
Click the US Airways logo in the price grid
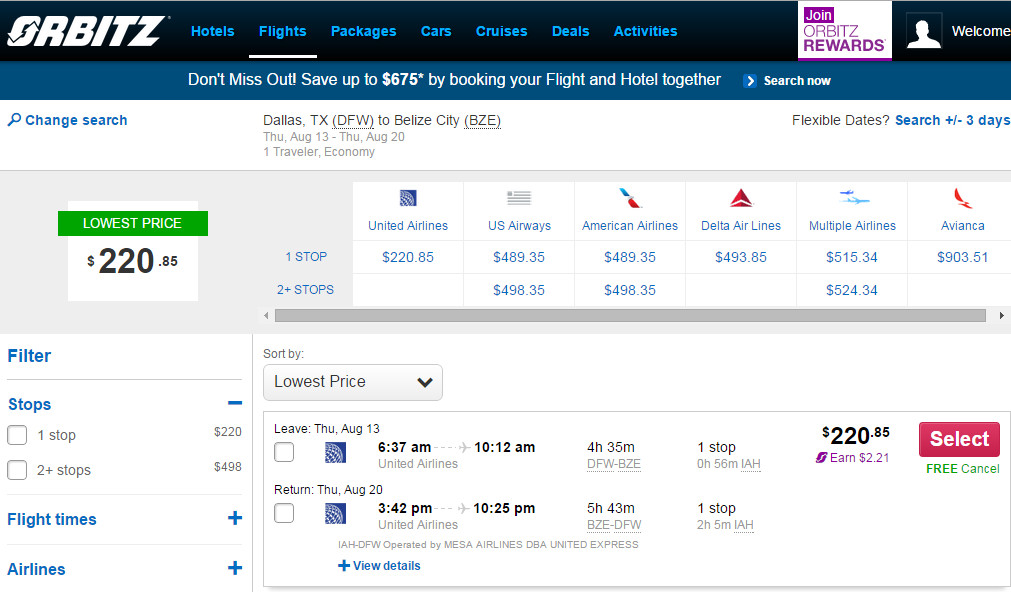coord(519,198)
